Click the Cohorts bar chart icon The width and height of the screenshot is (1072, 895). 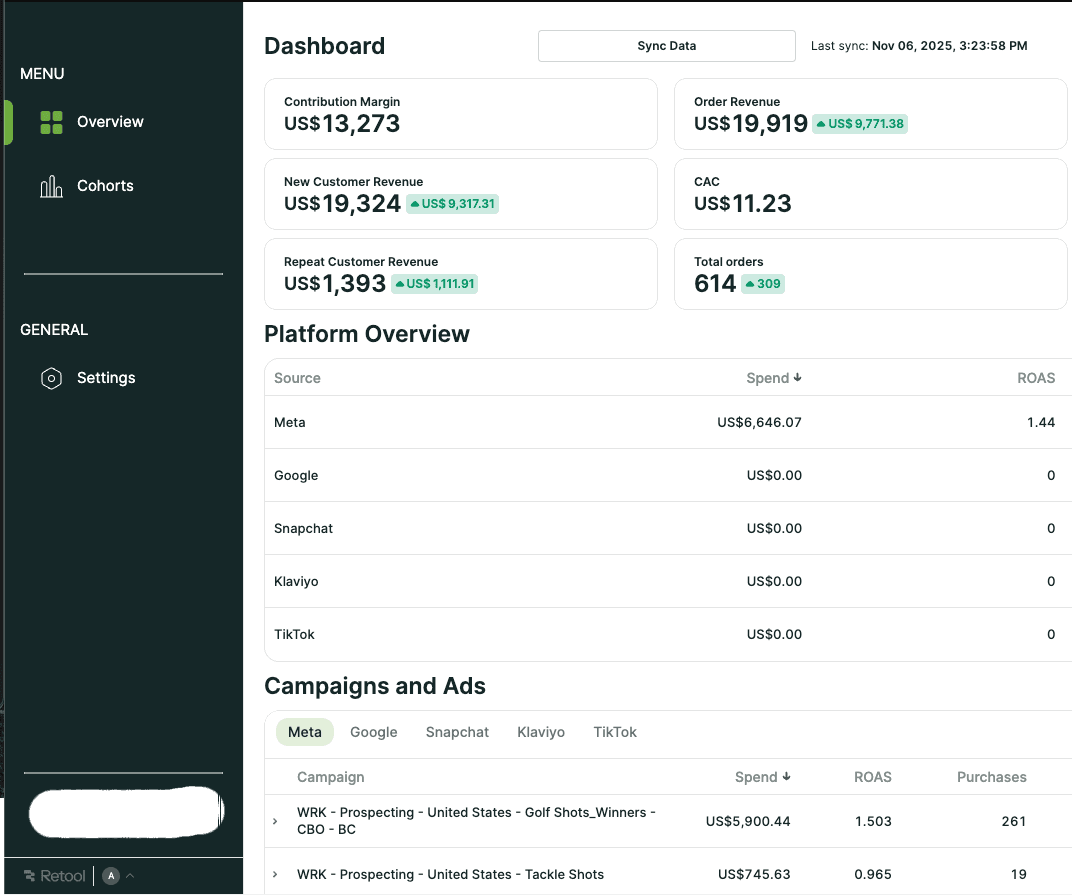pos(50,185)
